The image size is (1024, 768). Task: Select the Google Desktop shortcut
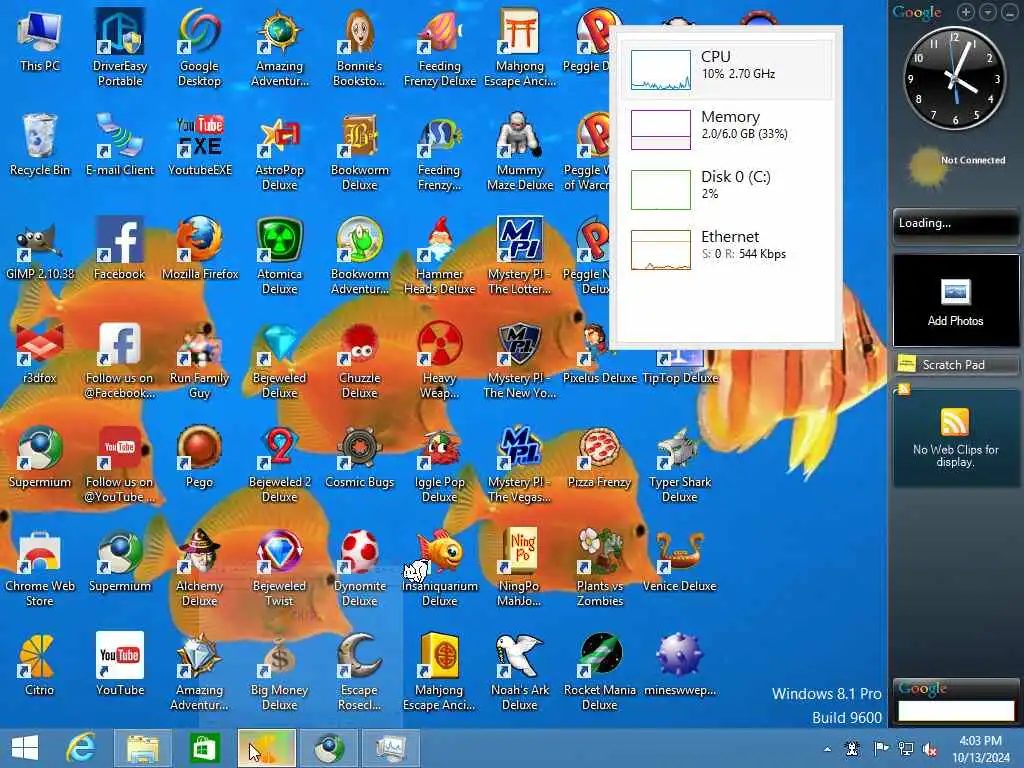pos(200,47)
